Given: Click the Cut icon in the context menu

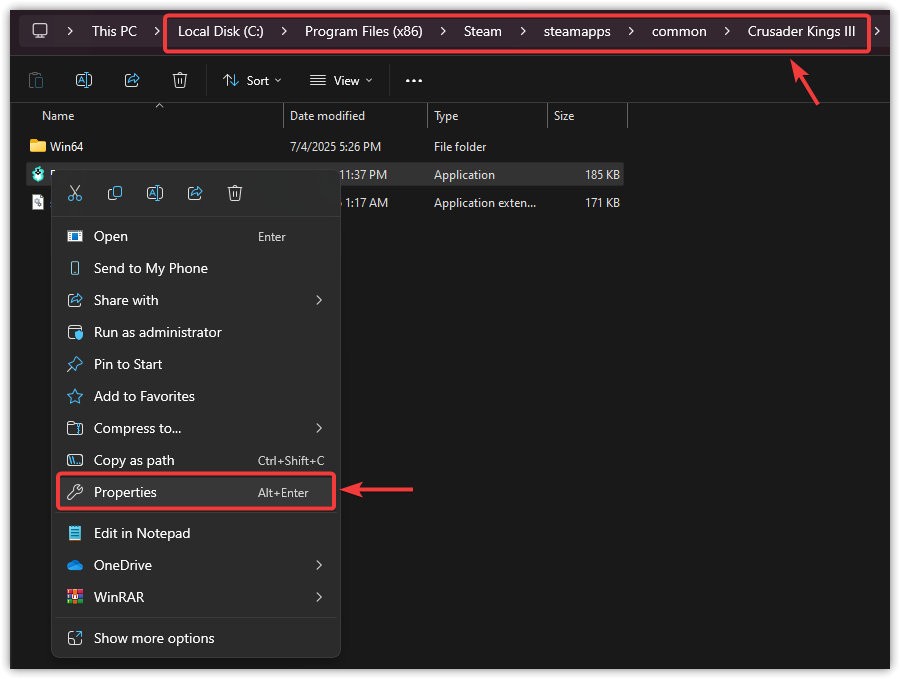Looking at the screenshot, I should pos(74,193).
